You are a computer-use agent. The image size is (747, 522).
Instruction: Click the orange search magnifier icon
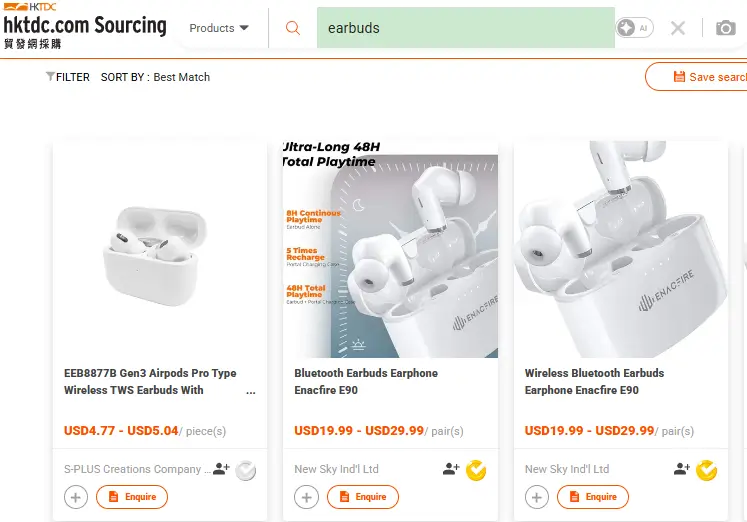tap(293, 28)
